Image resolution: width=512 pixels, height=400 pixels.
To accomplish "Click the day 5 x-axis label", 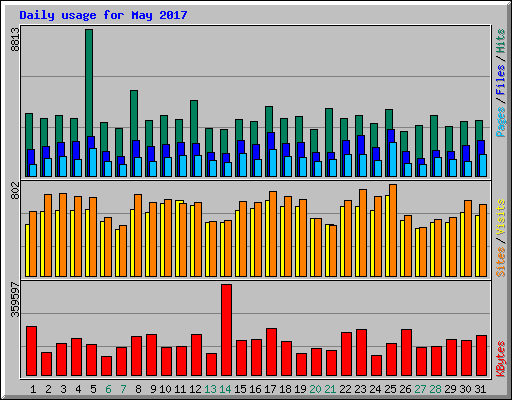I will (93, 389).
